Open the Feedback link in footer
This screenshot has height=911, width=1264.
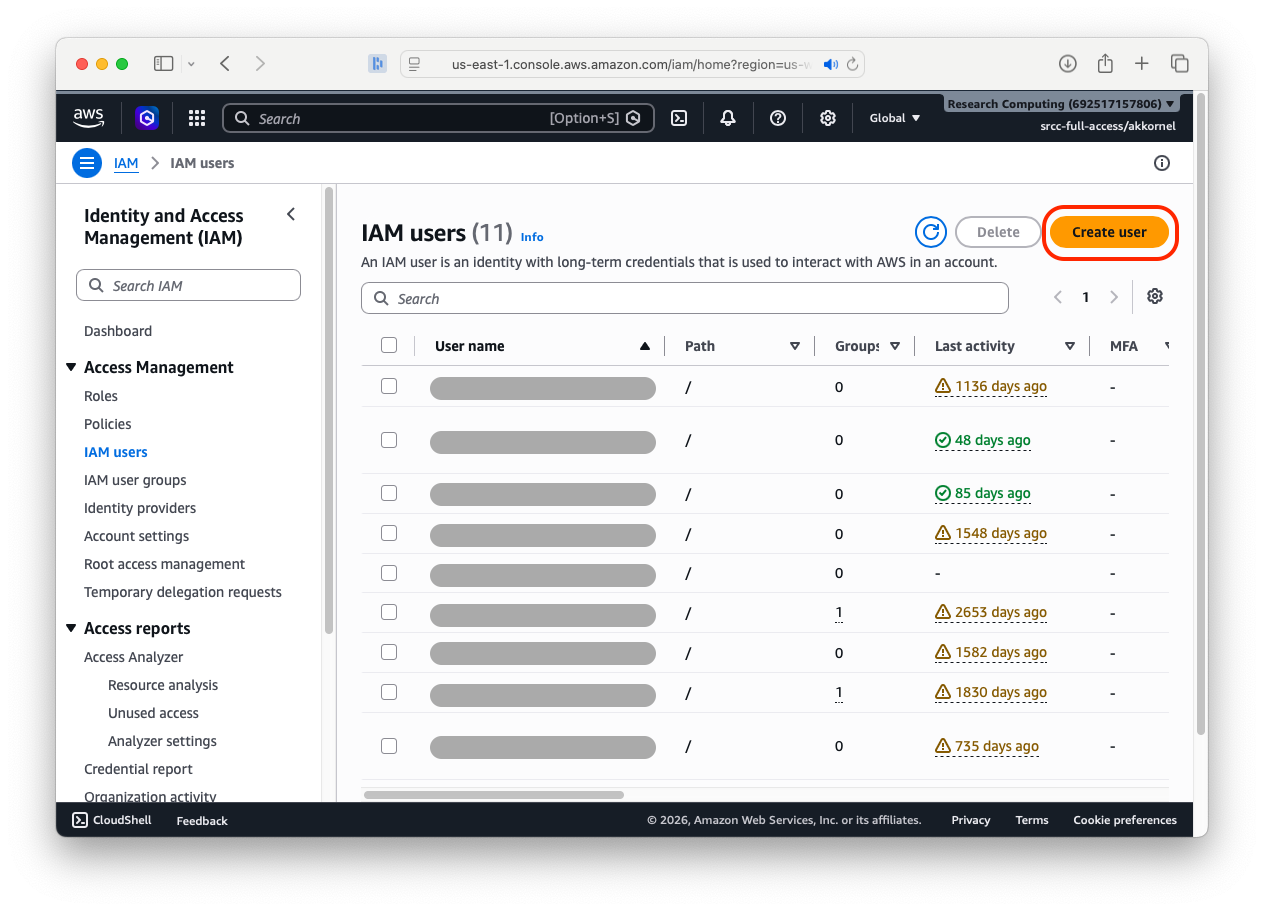[x=202, y=820]
